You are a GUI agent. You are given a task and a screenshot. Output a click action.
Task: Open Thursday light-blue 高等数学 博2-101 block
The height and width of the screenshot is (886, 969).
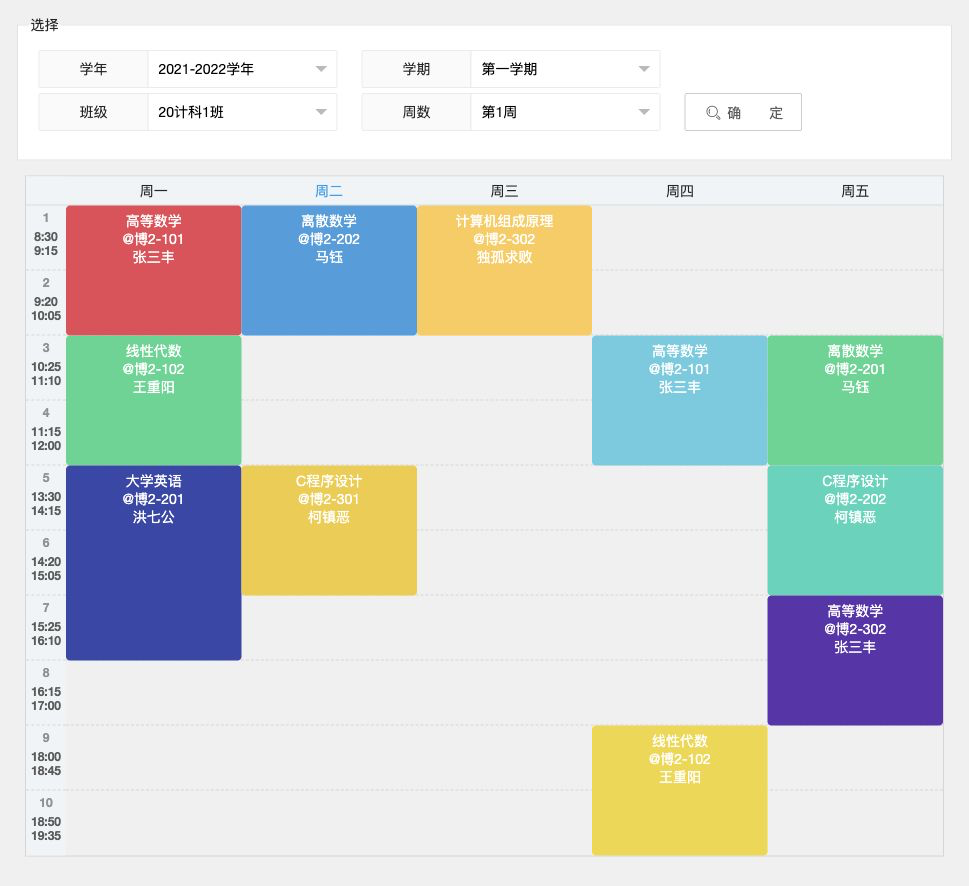point(680,400)
